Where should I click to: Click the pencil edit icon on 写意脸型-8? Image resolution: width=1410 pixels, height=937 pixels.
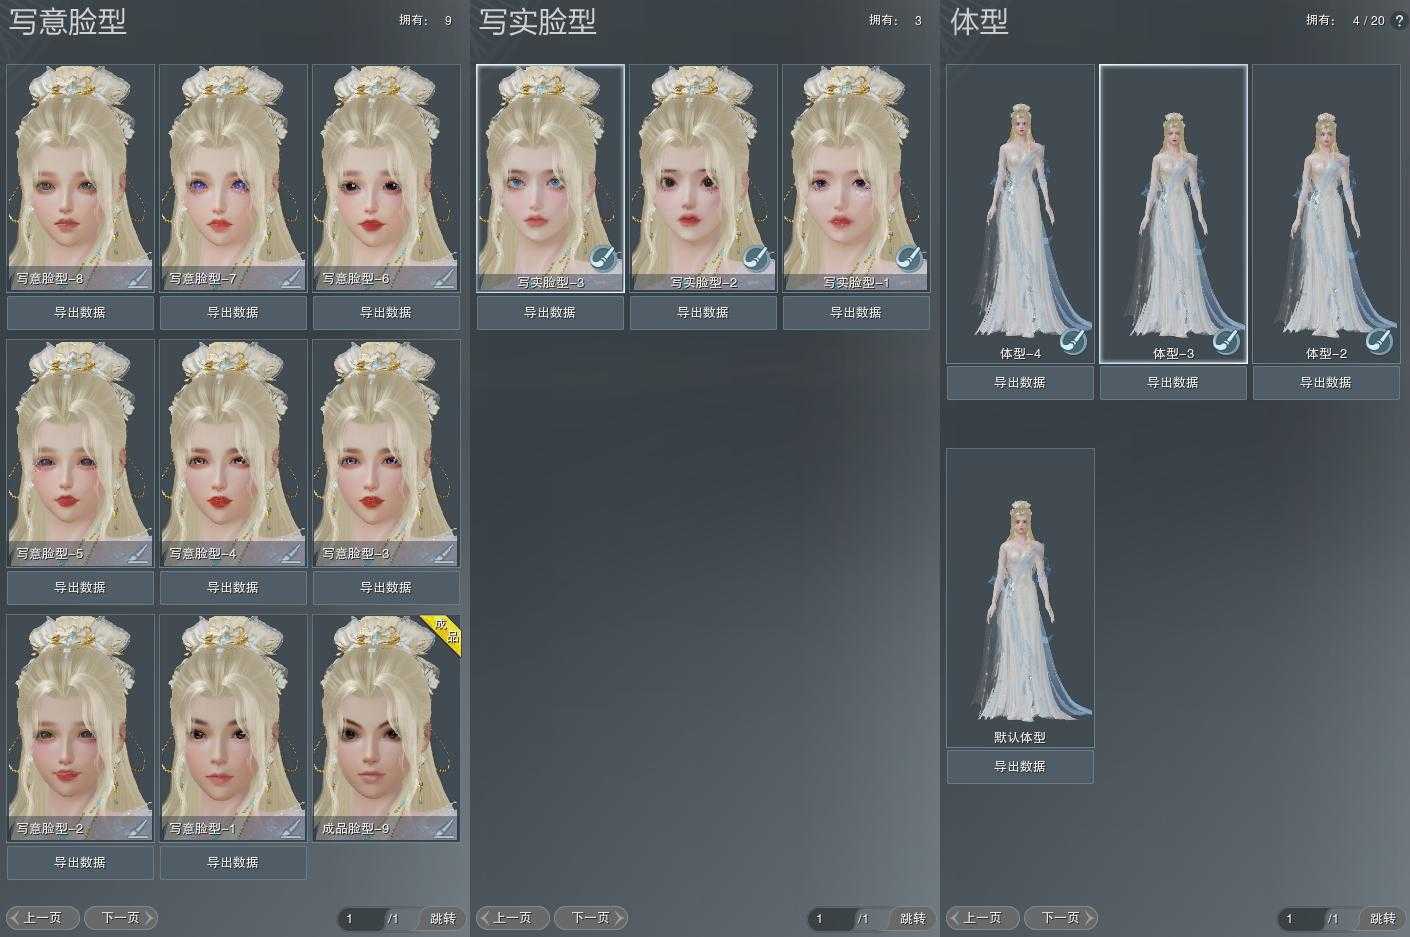point(139,277)
